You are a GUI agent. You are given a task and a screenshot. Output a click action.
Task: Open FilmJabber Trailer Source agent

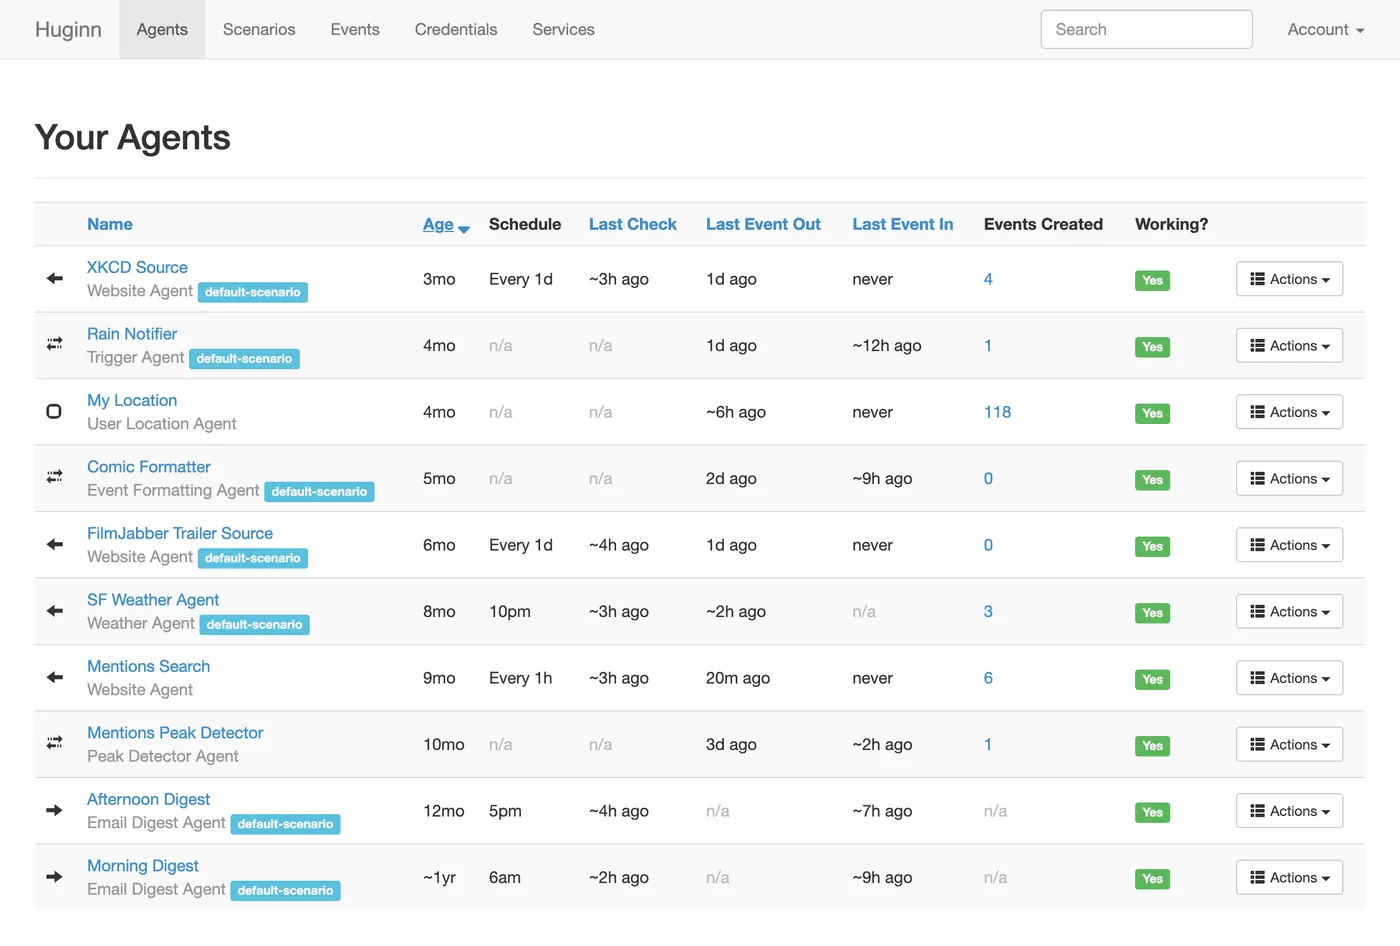180,533
